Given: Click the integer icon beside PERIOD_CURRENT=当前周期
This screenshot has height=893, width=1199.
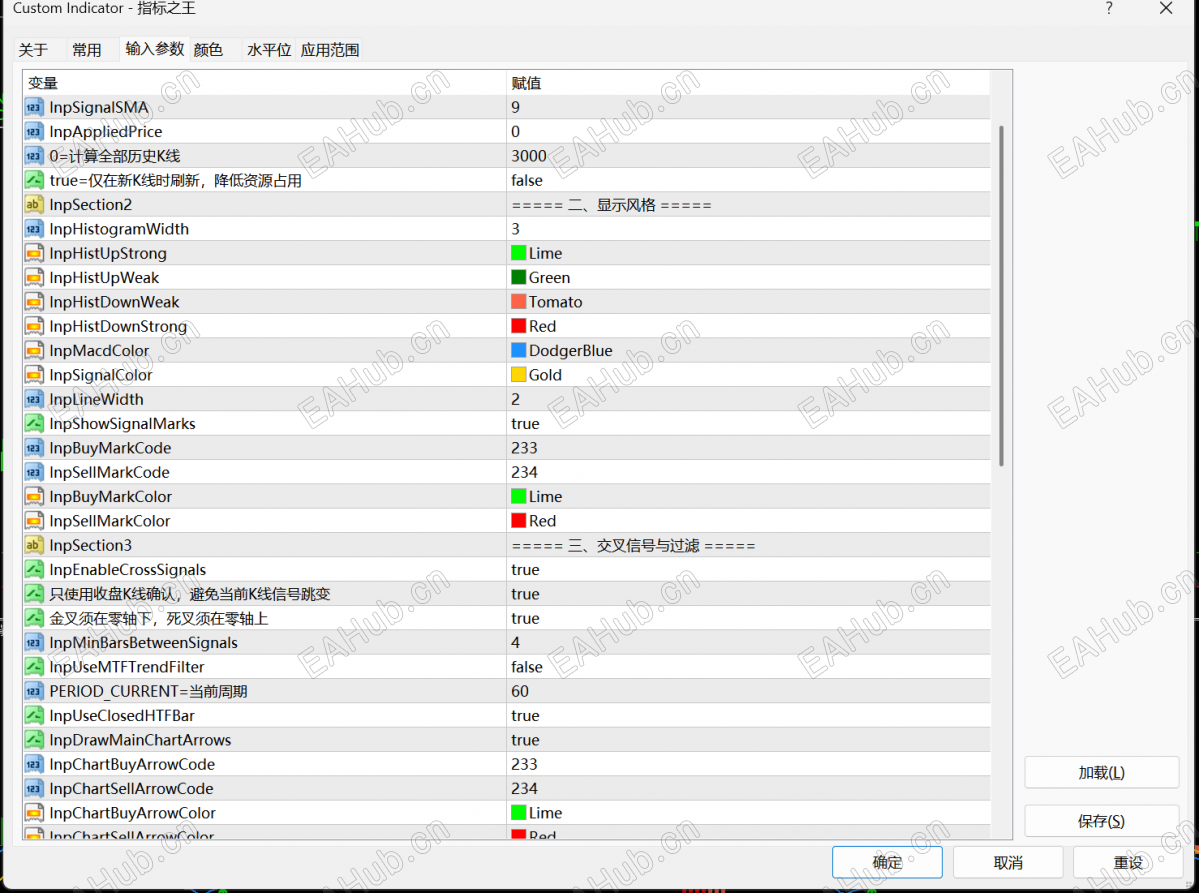Looking at the screenshot, I should click(34, 692).
